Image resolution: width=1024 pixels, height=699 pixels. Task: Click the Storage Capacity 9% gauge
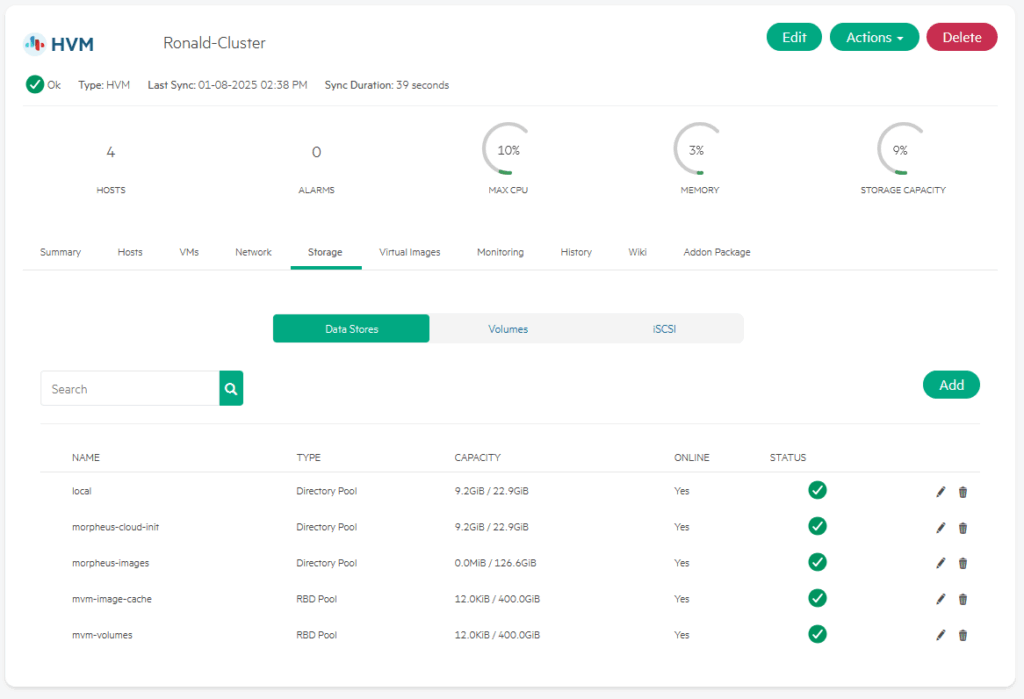click(901, 150)
